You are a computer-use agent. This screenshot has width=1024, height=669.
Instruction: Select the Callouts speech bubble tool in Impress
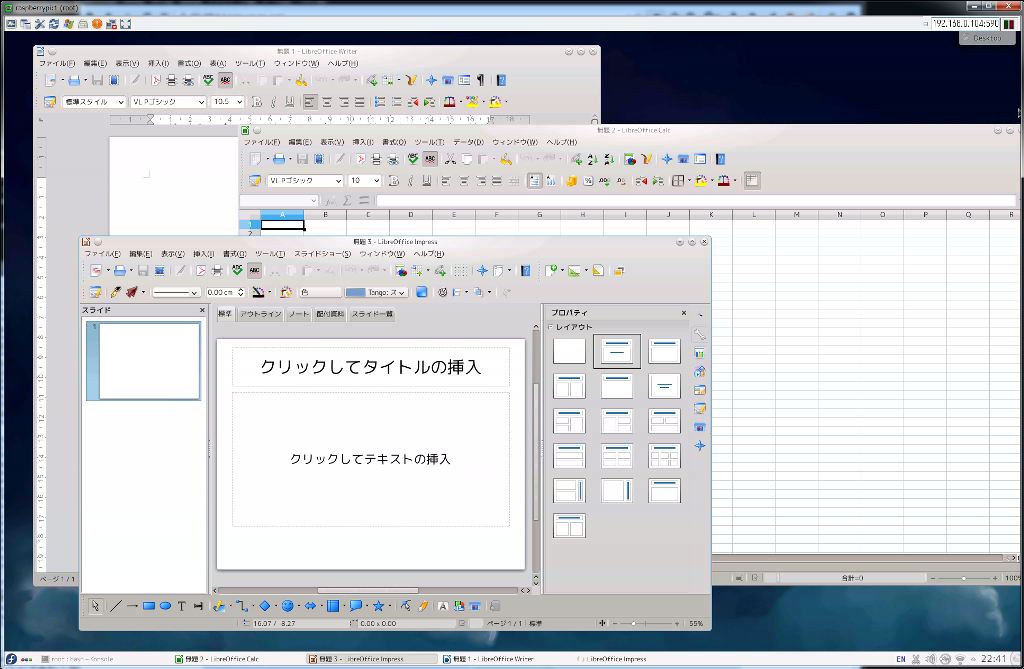[356, 606]
